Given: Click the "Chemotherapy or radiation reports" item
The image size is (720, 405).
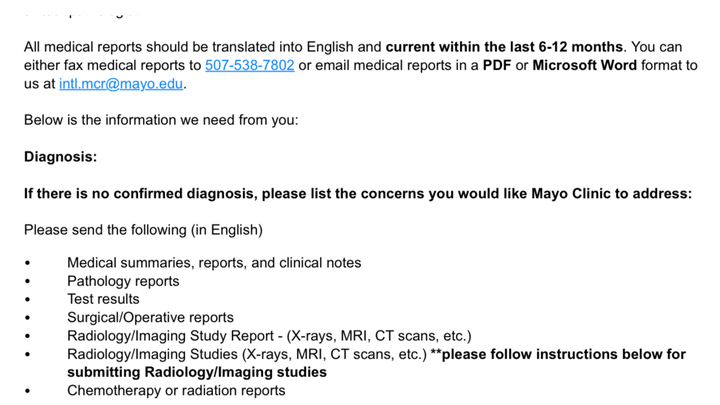Looking at the screenshot, I should click(176, 390).
